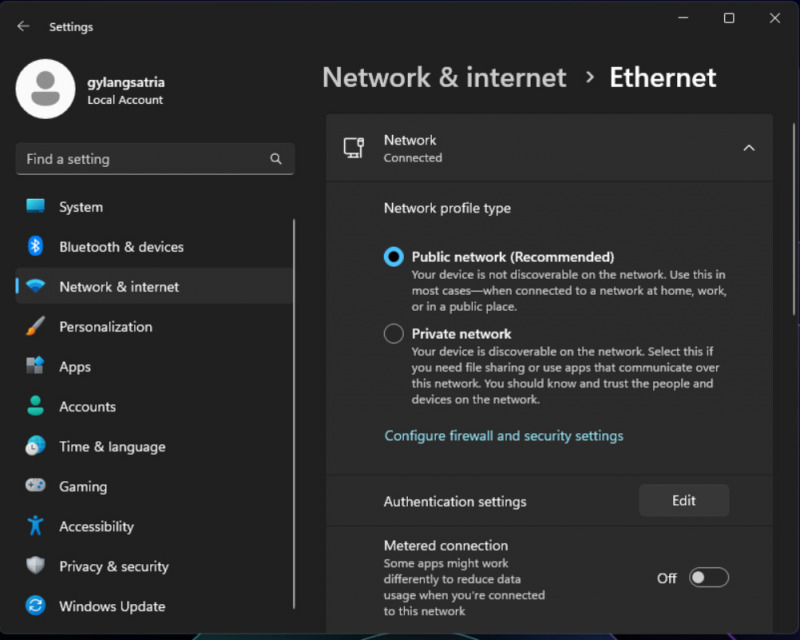
Task: Select Private network radio button
Action: (x=393, y=334)
